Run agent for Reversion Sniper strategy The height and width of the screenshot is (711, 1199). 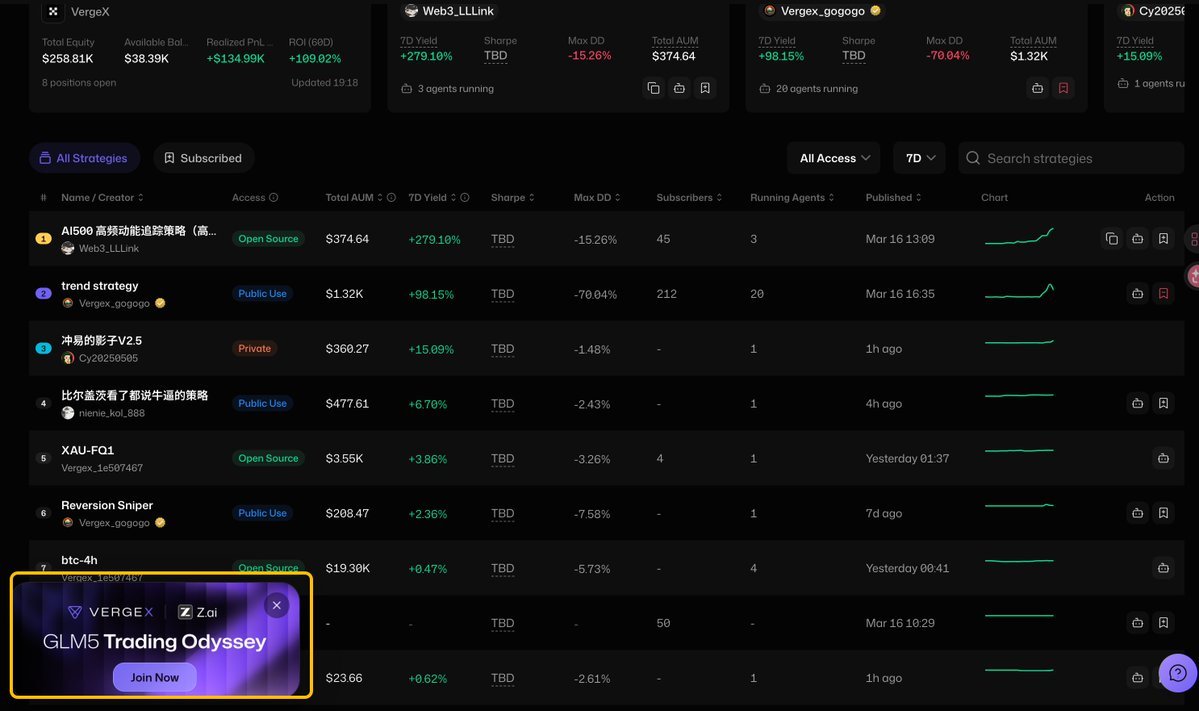tap(1138, 513)
